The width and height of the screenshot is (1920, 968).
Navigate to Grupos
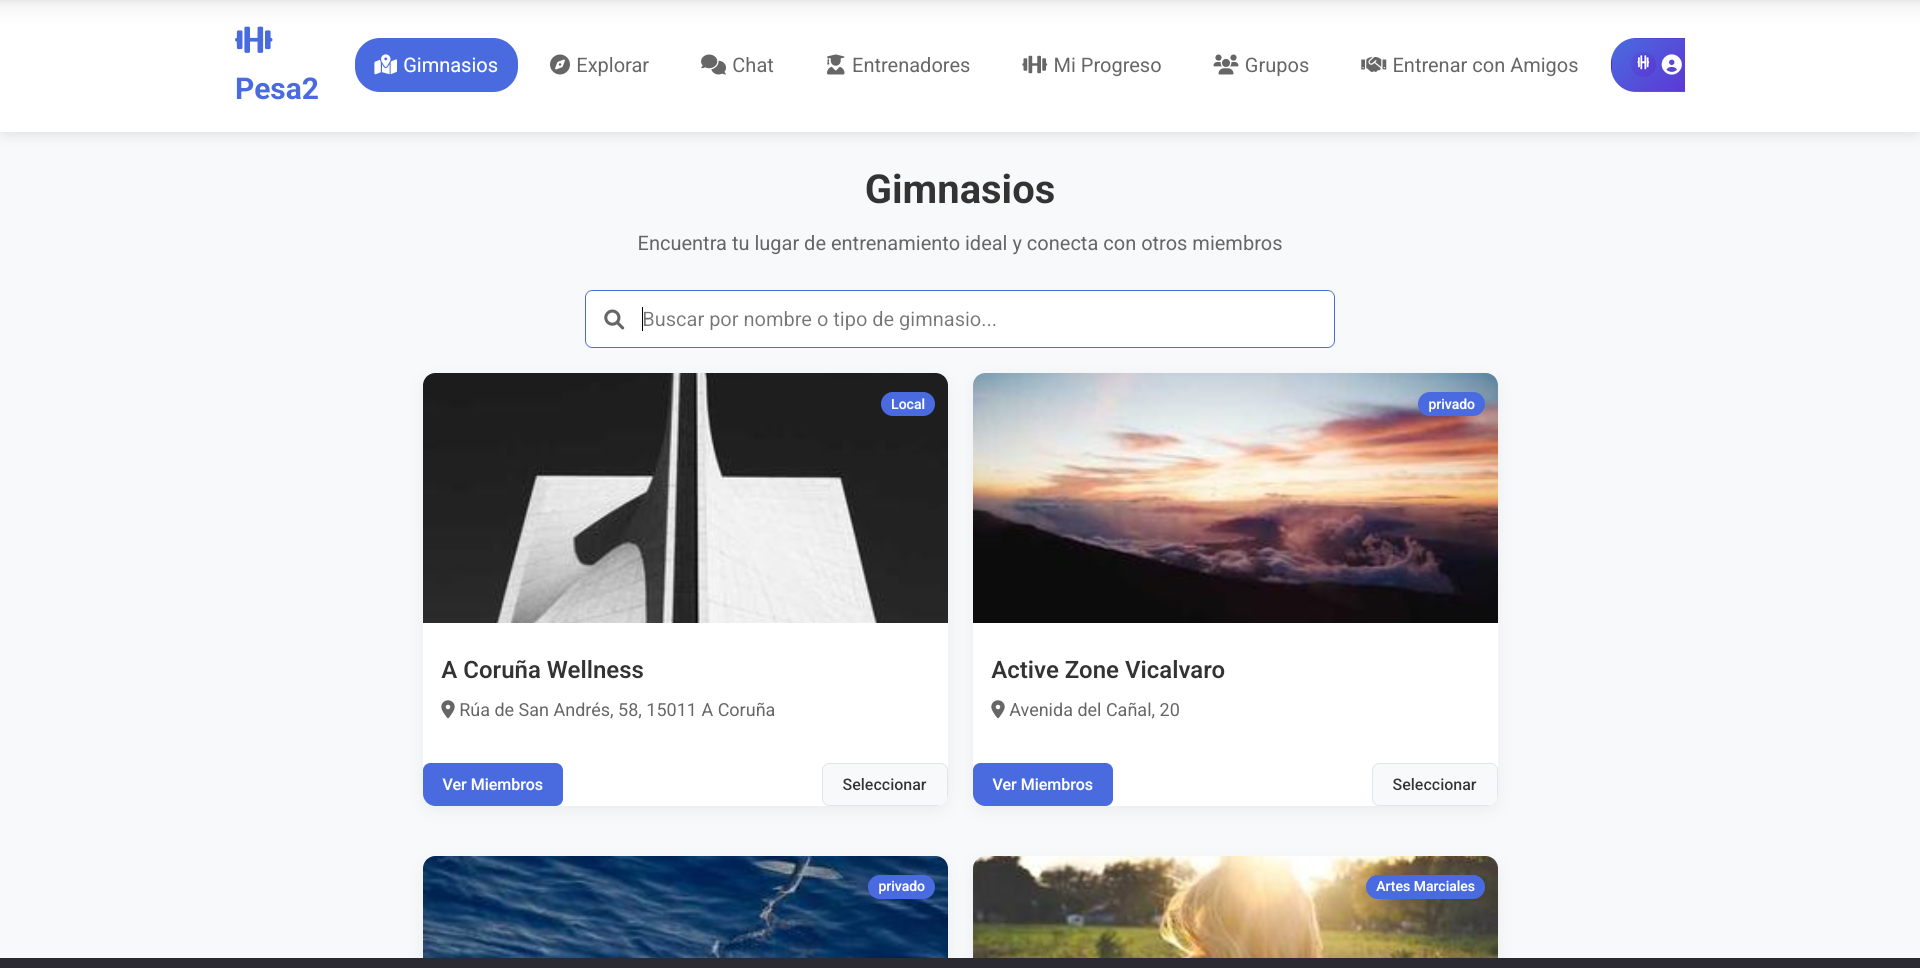click(1261, 65)
